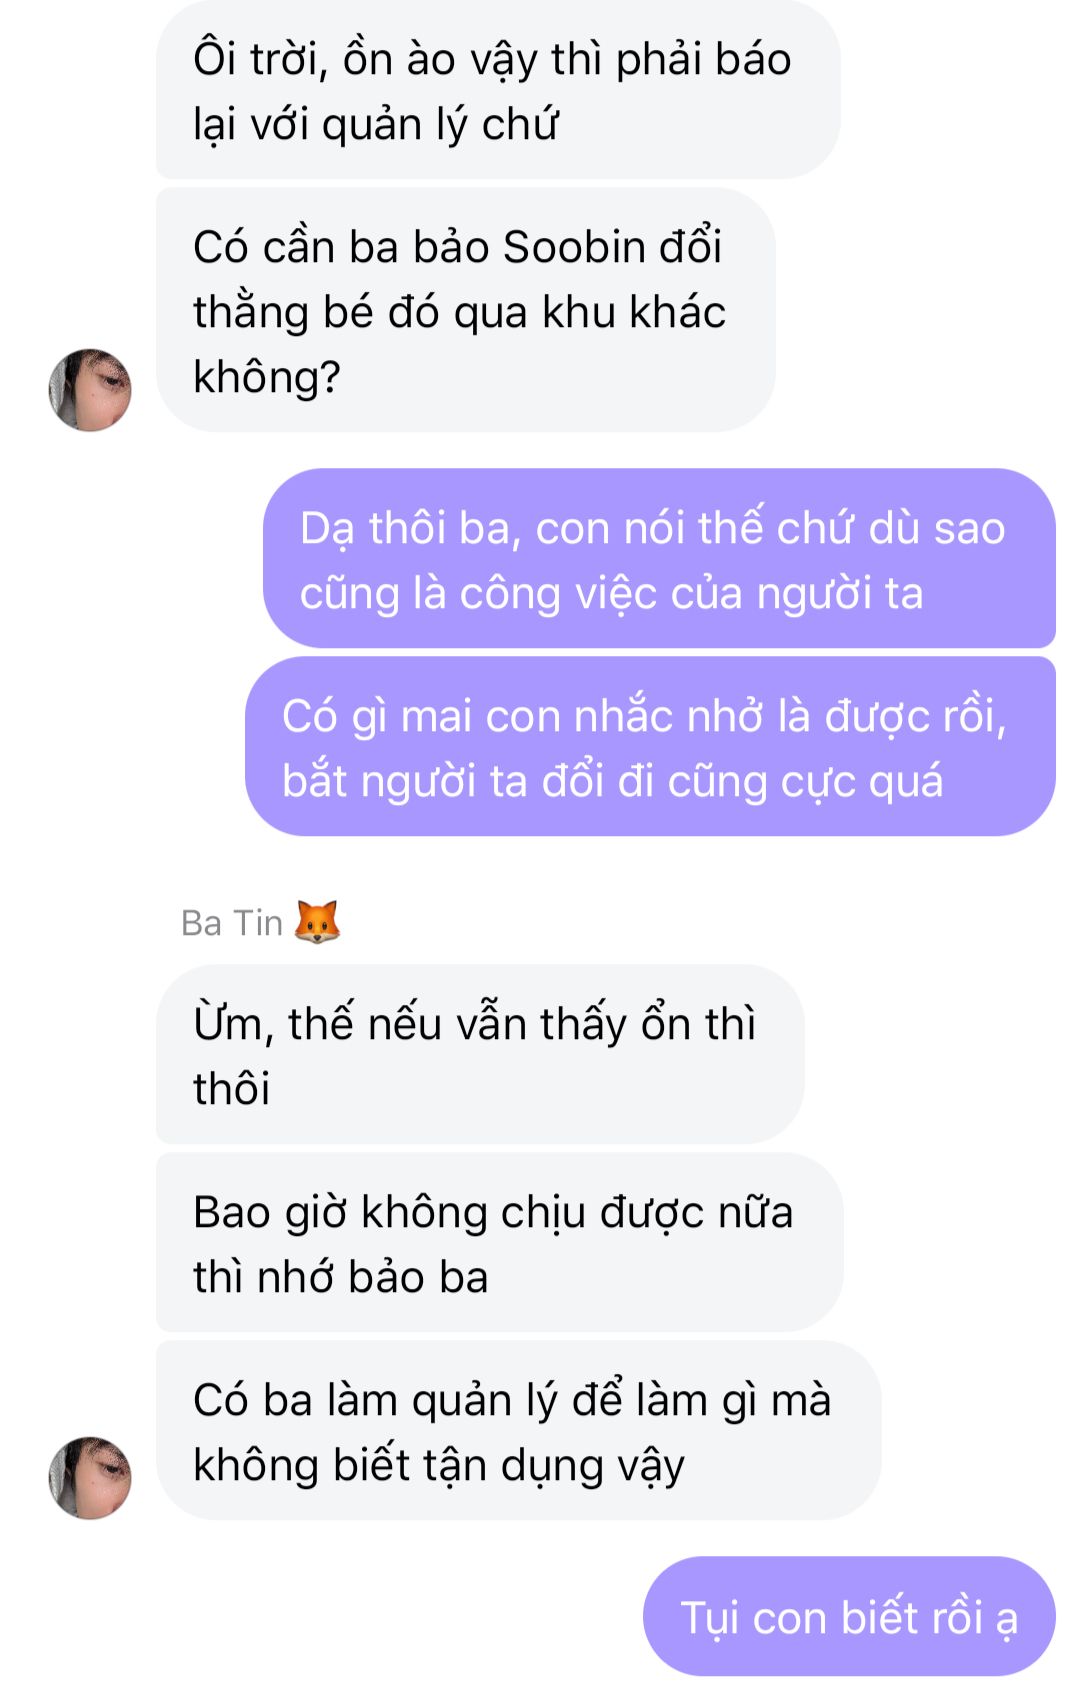1080x1681 pixels.
Task: Click 'thì nhớ bảo ba' text line
Action: pyautogui.click(x=341, y=1278)
